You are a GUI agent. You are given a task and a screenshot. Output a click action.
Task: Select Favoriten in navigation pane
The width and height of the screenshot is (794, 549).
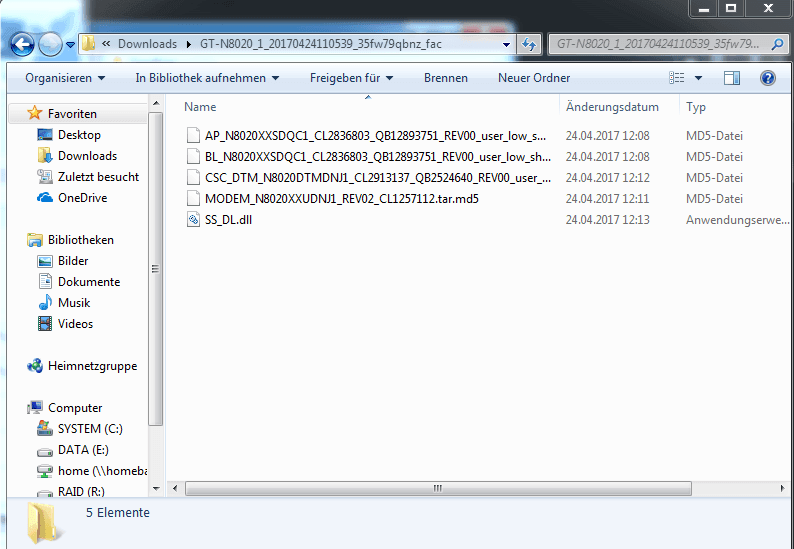click(72, 114)
